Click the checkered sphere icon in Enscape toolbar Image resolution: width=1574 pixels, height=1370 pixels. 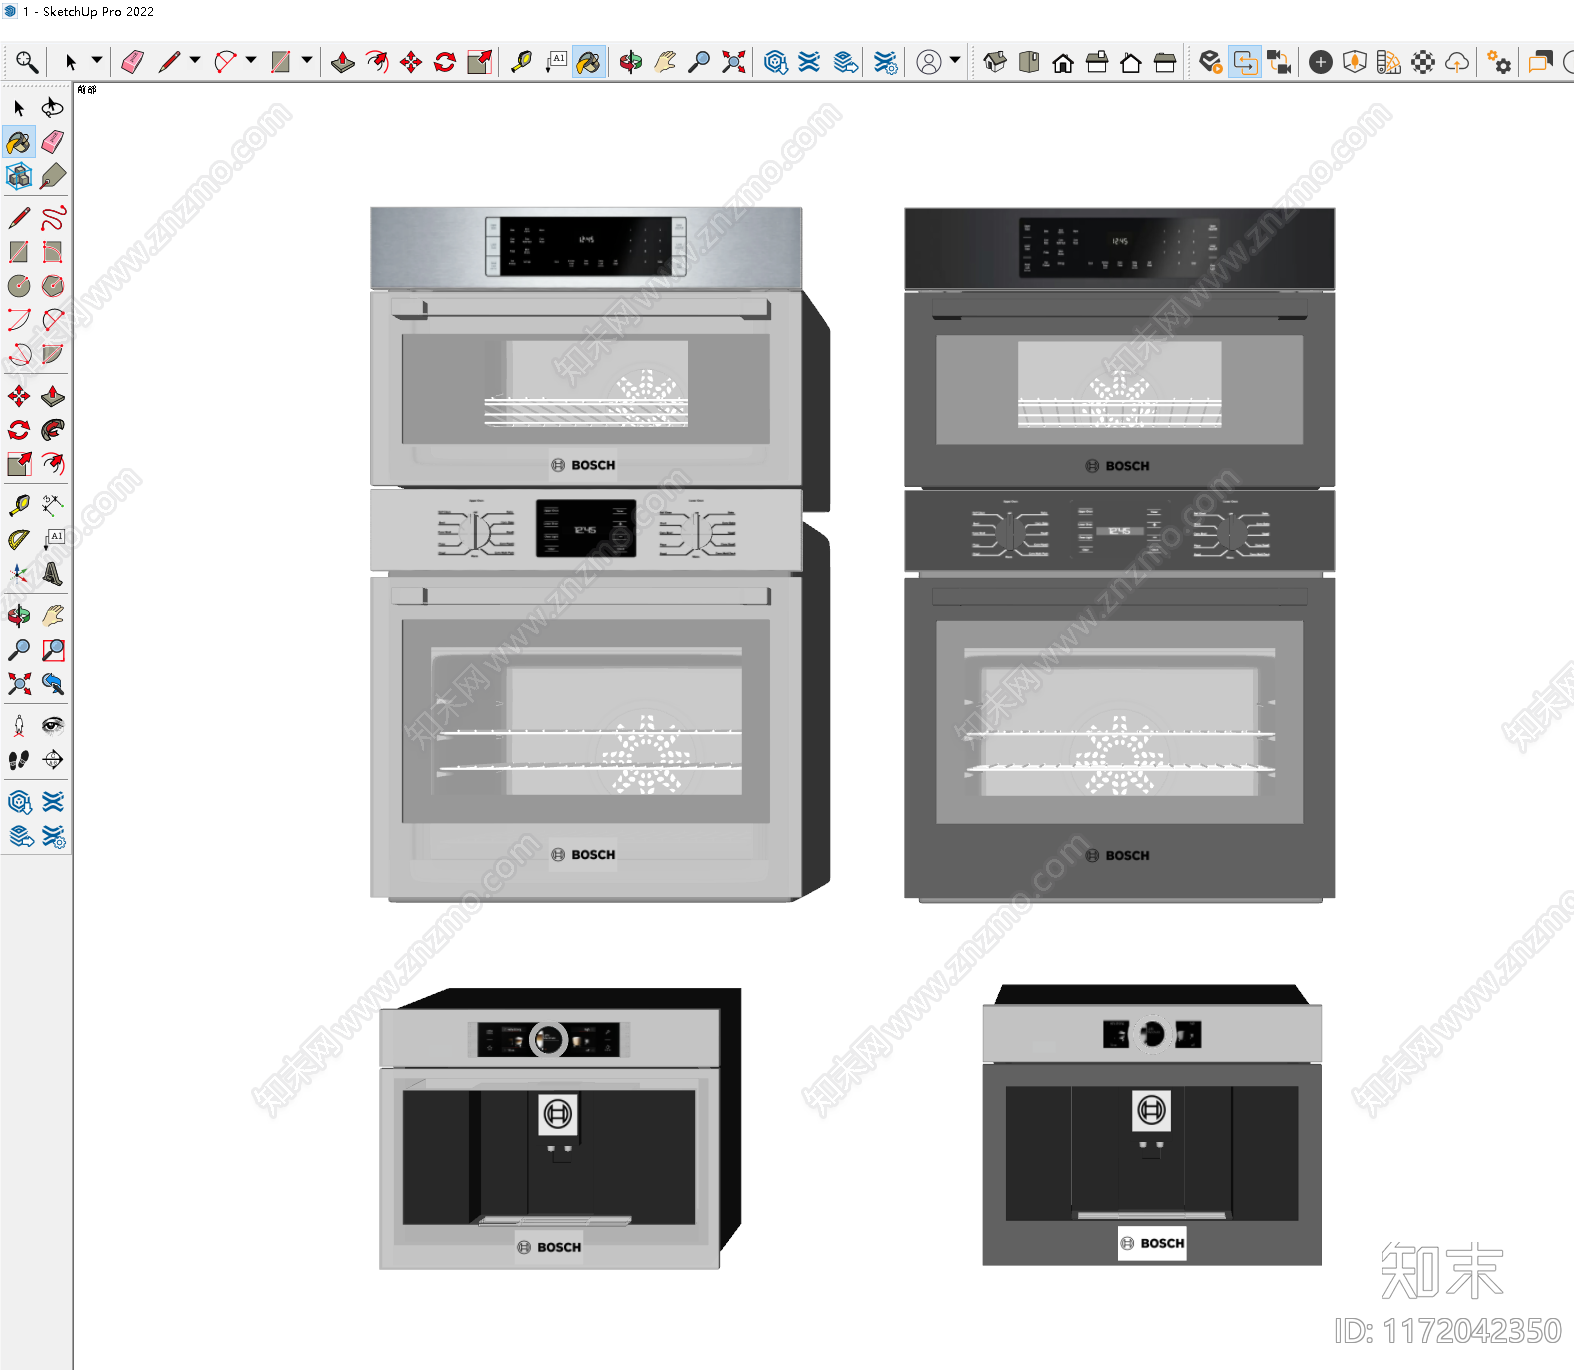click(1423, 62)
